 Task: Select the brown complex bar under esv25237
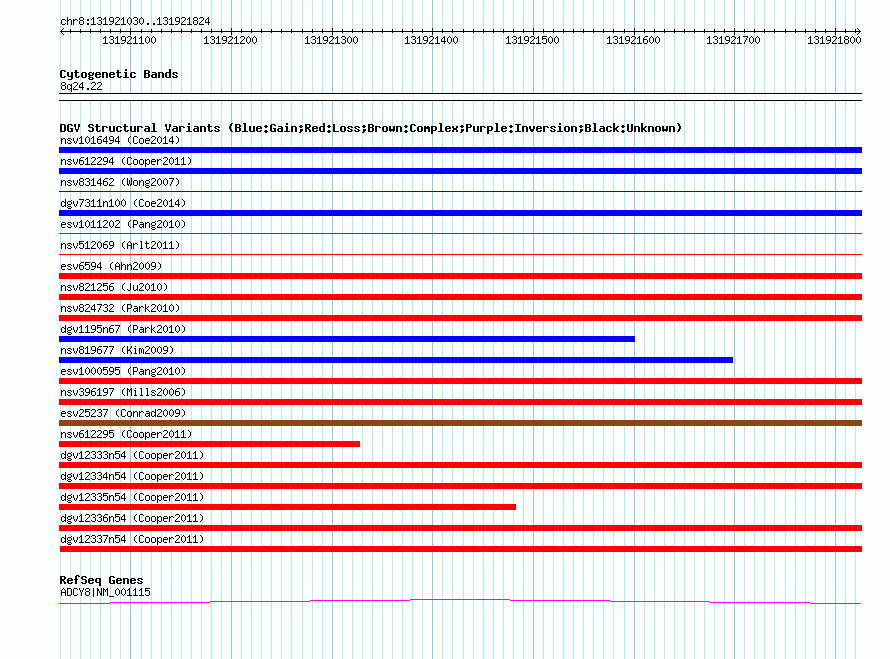click(x=460, y=423)
